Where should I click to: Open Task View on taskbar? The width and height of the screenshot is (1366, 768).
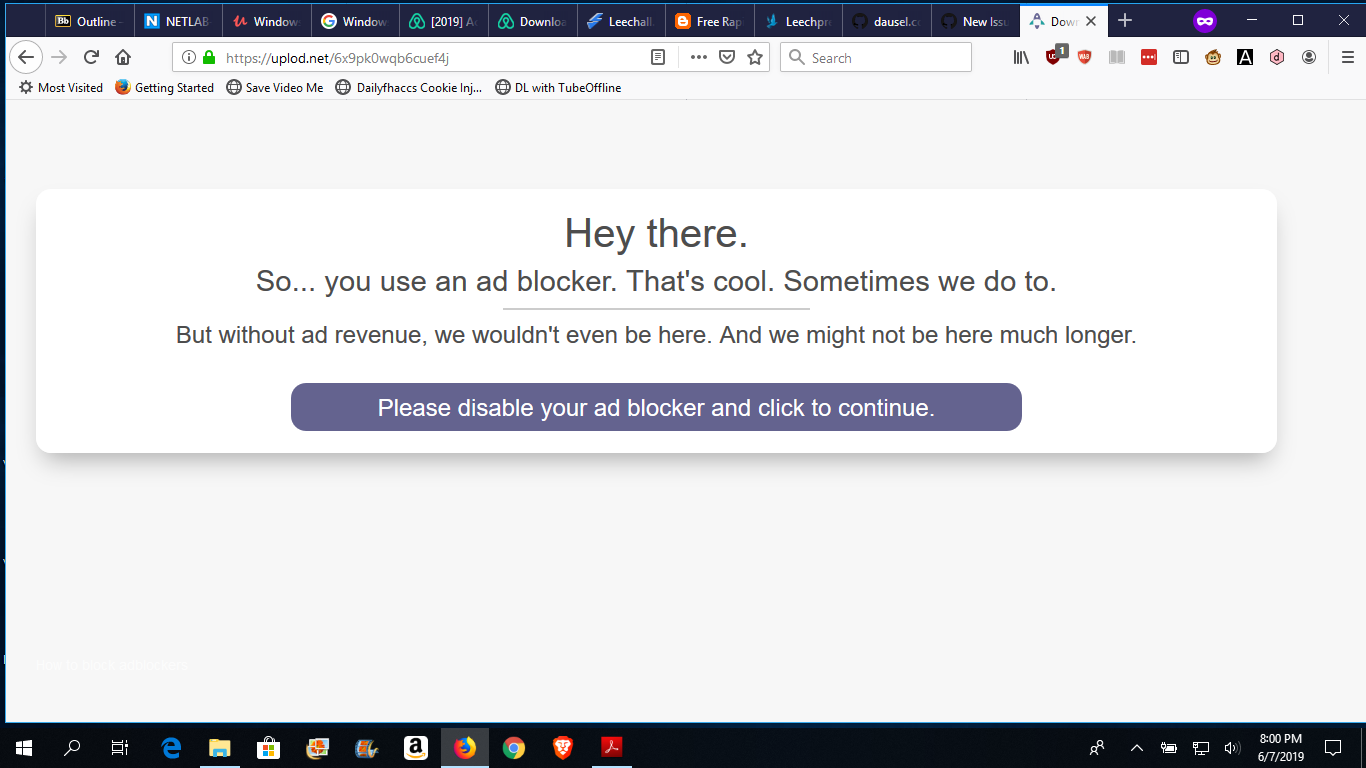coord(120,747)
